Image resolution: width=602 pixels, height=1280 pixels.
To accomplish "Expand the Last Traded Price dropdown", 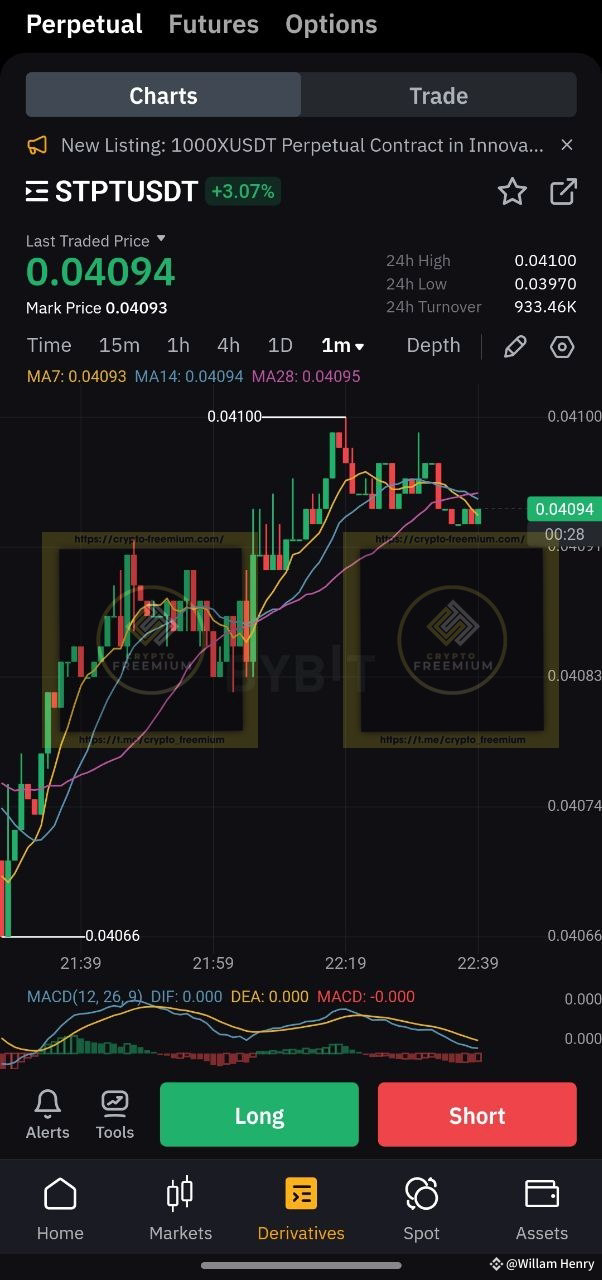I will point(161,240).
